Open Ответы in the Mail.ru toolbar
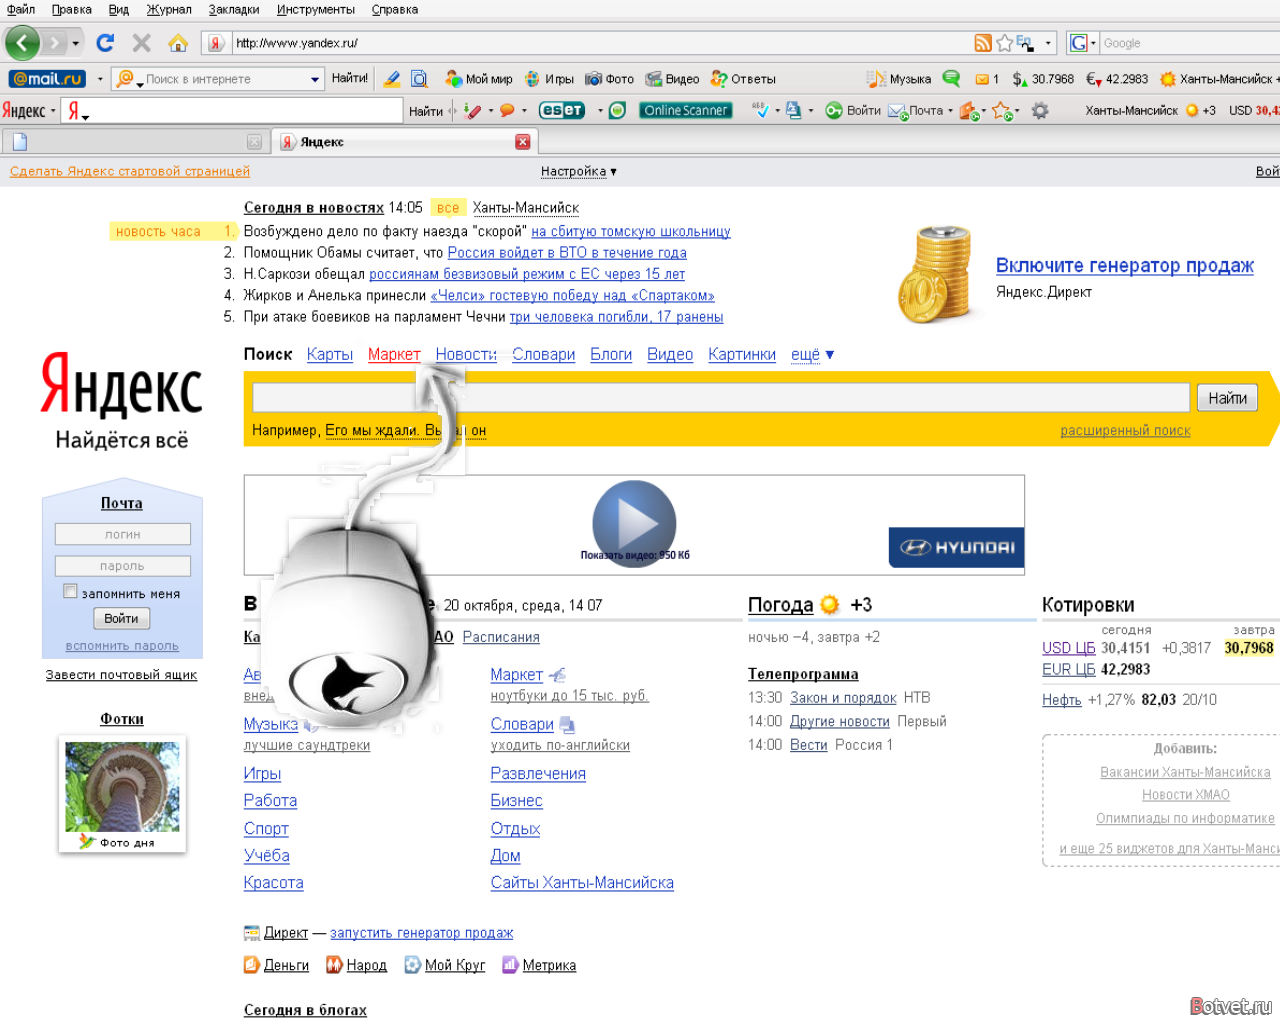The width and height of the screenshot is (1280, 1024). (x=743, y=79)
